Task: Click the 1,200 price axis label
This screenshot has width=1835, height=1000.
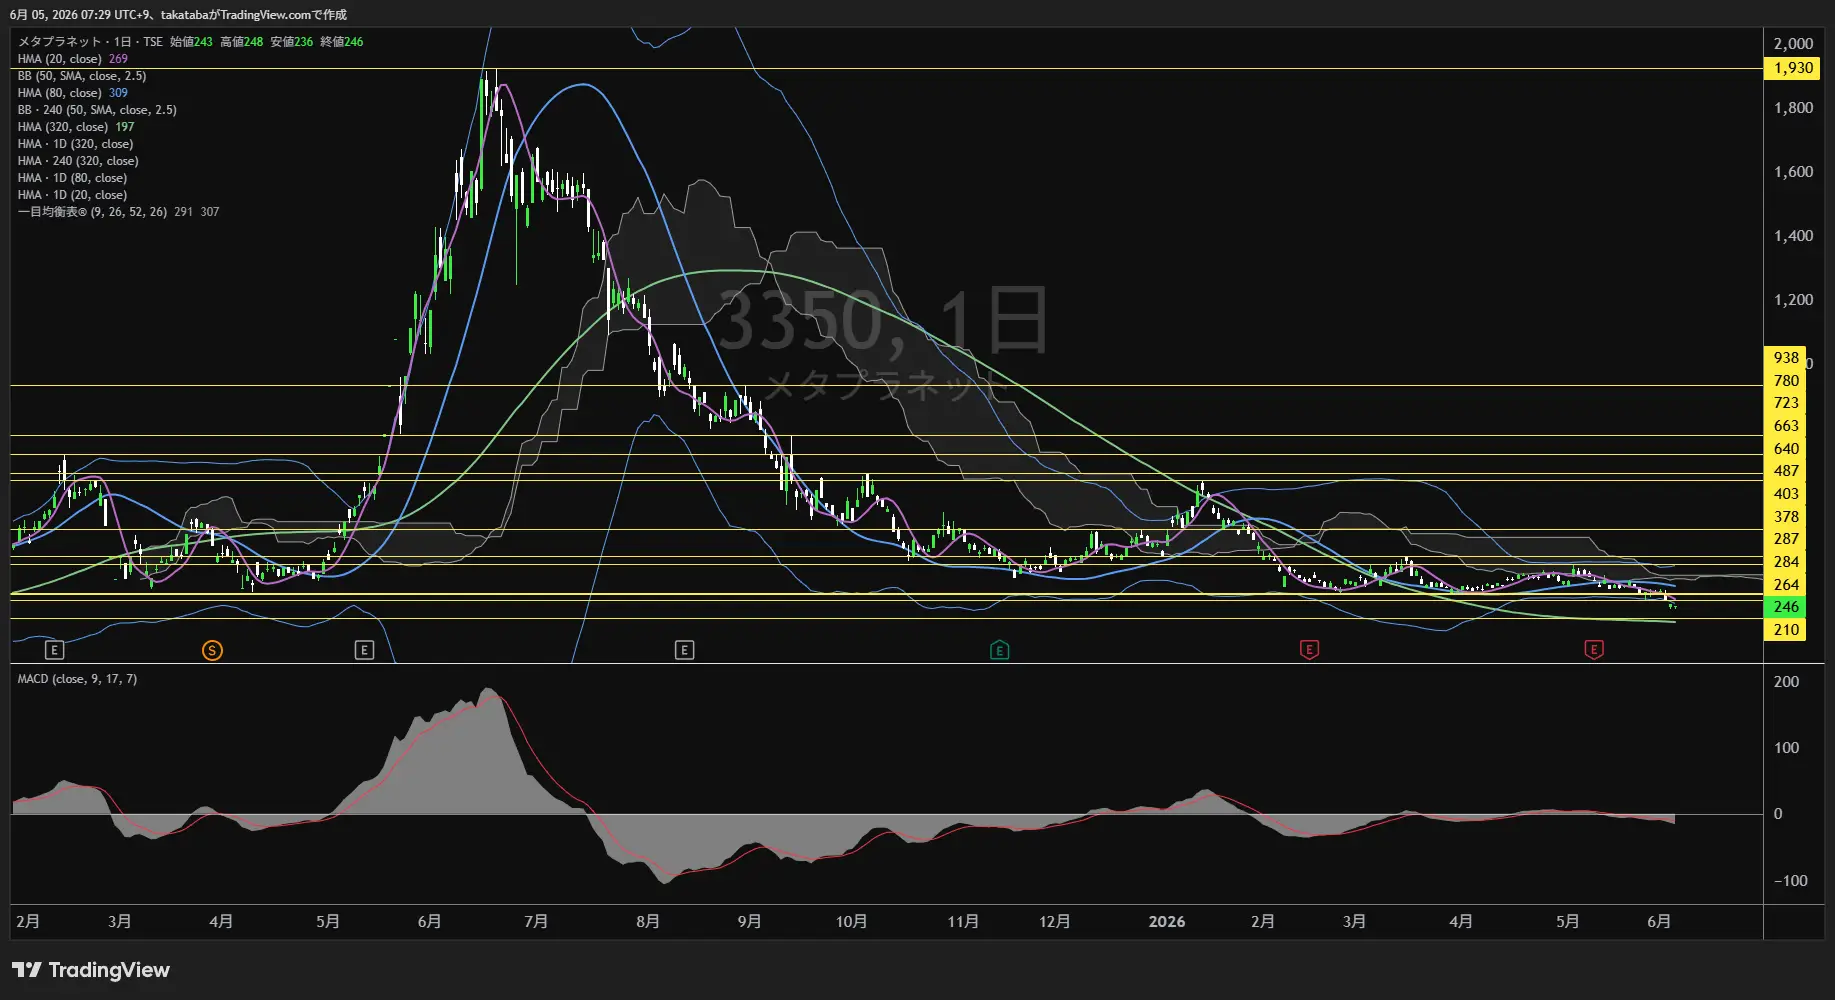Action: coord(1793,300)
